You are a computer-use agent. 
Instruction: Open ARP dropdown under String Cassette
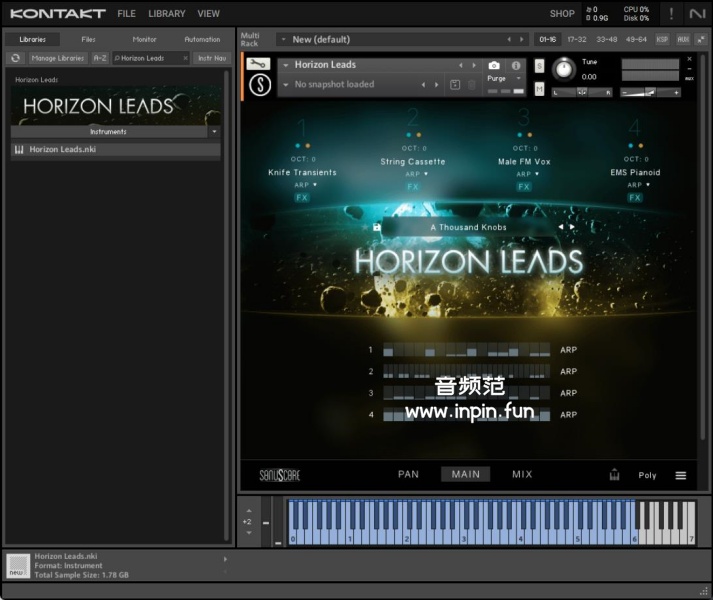tap(417, 174)
